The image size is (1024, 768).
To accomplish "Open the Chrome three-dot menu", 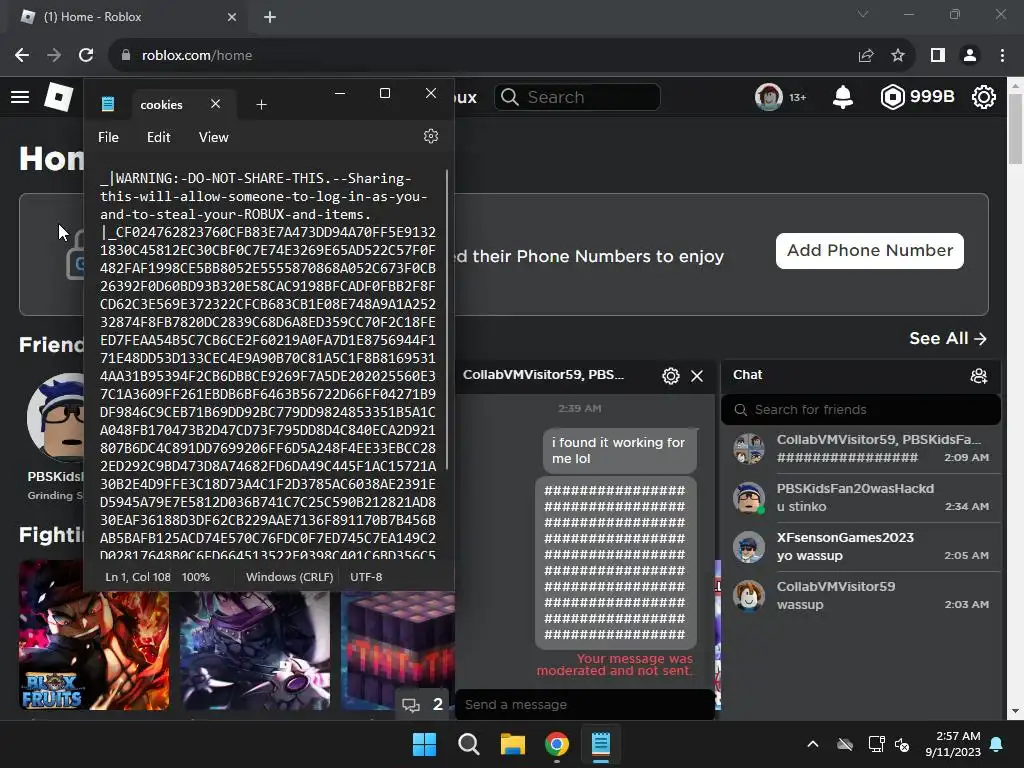I will pos(1002,56).
